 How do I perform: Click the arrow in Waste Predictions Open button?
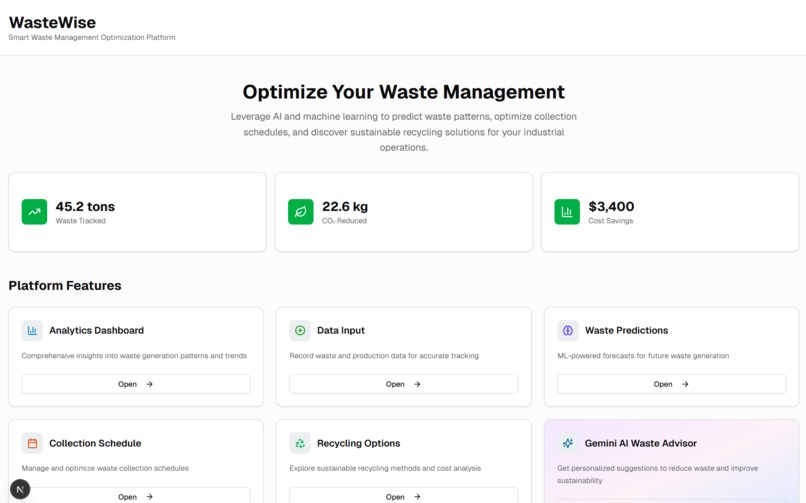(x=685, y=384)
